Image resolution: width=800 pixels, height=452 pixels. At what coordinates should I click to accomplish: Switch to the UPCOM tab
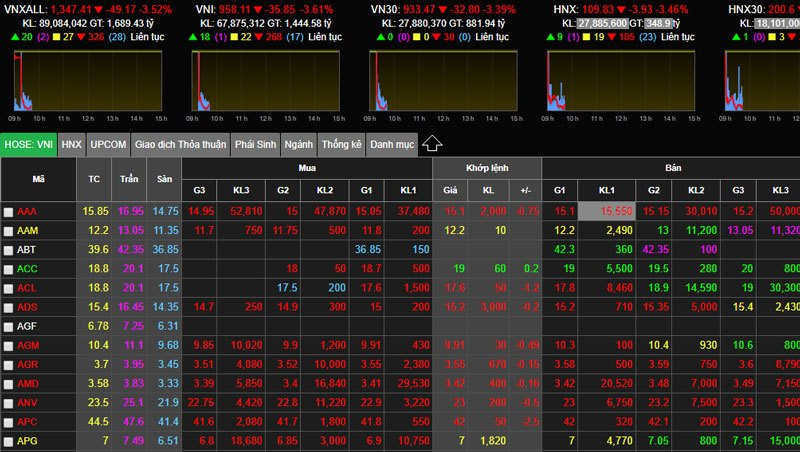[108, 144]
